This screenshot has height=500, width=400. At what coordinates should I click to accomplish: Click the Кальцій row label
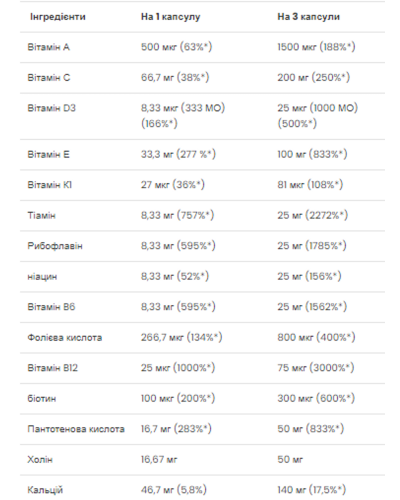coord(45,490)
